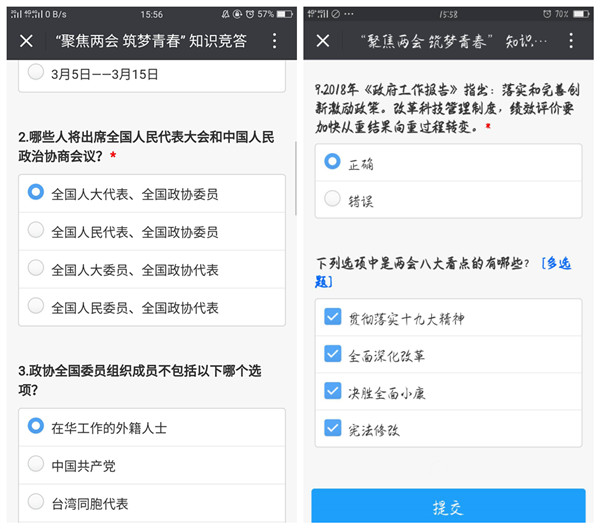Choose 全国人民委员、全国政协代表 option

click(36, 307)
